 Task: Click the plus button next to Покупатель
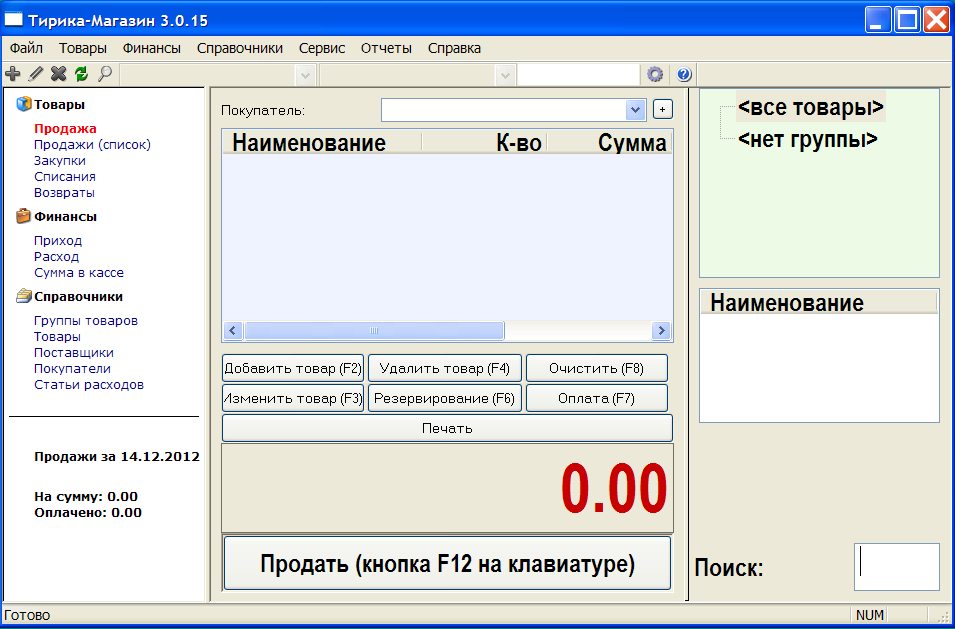pos(663,110)
